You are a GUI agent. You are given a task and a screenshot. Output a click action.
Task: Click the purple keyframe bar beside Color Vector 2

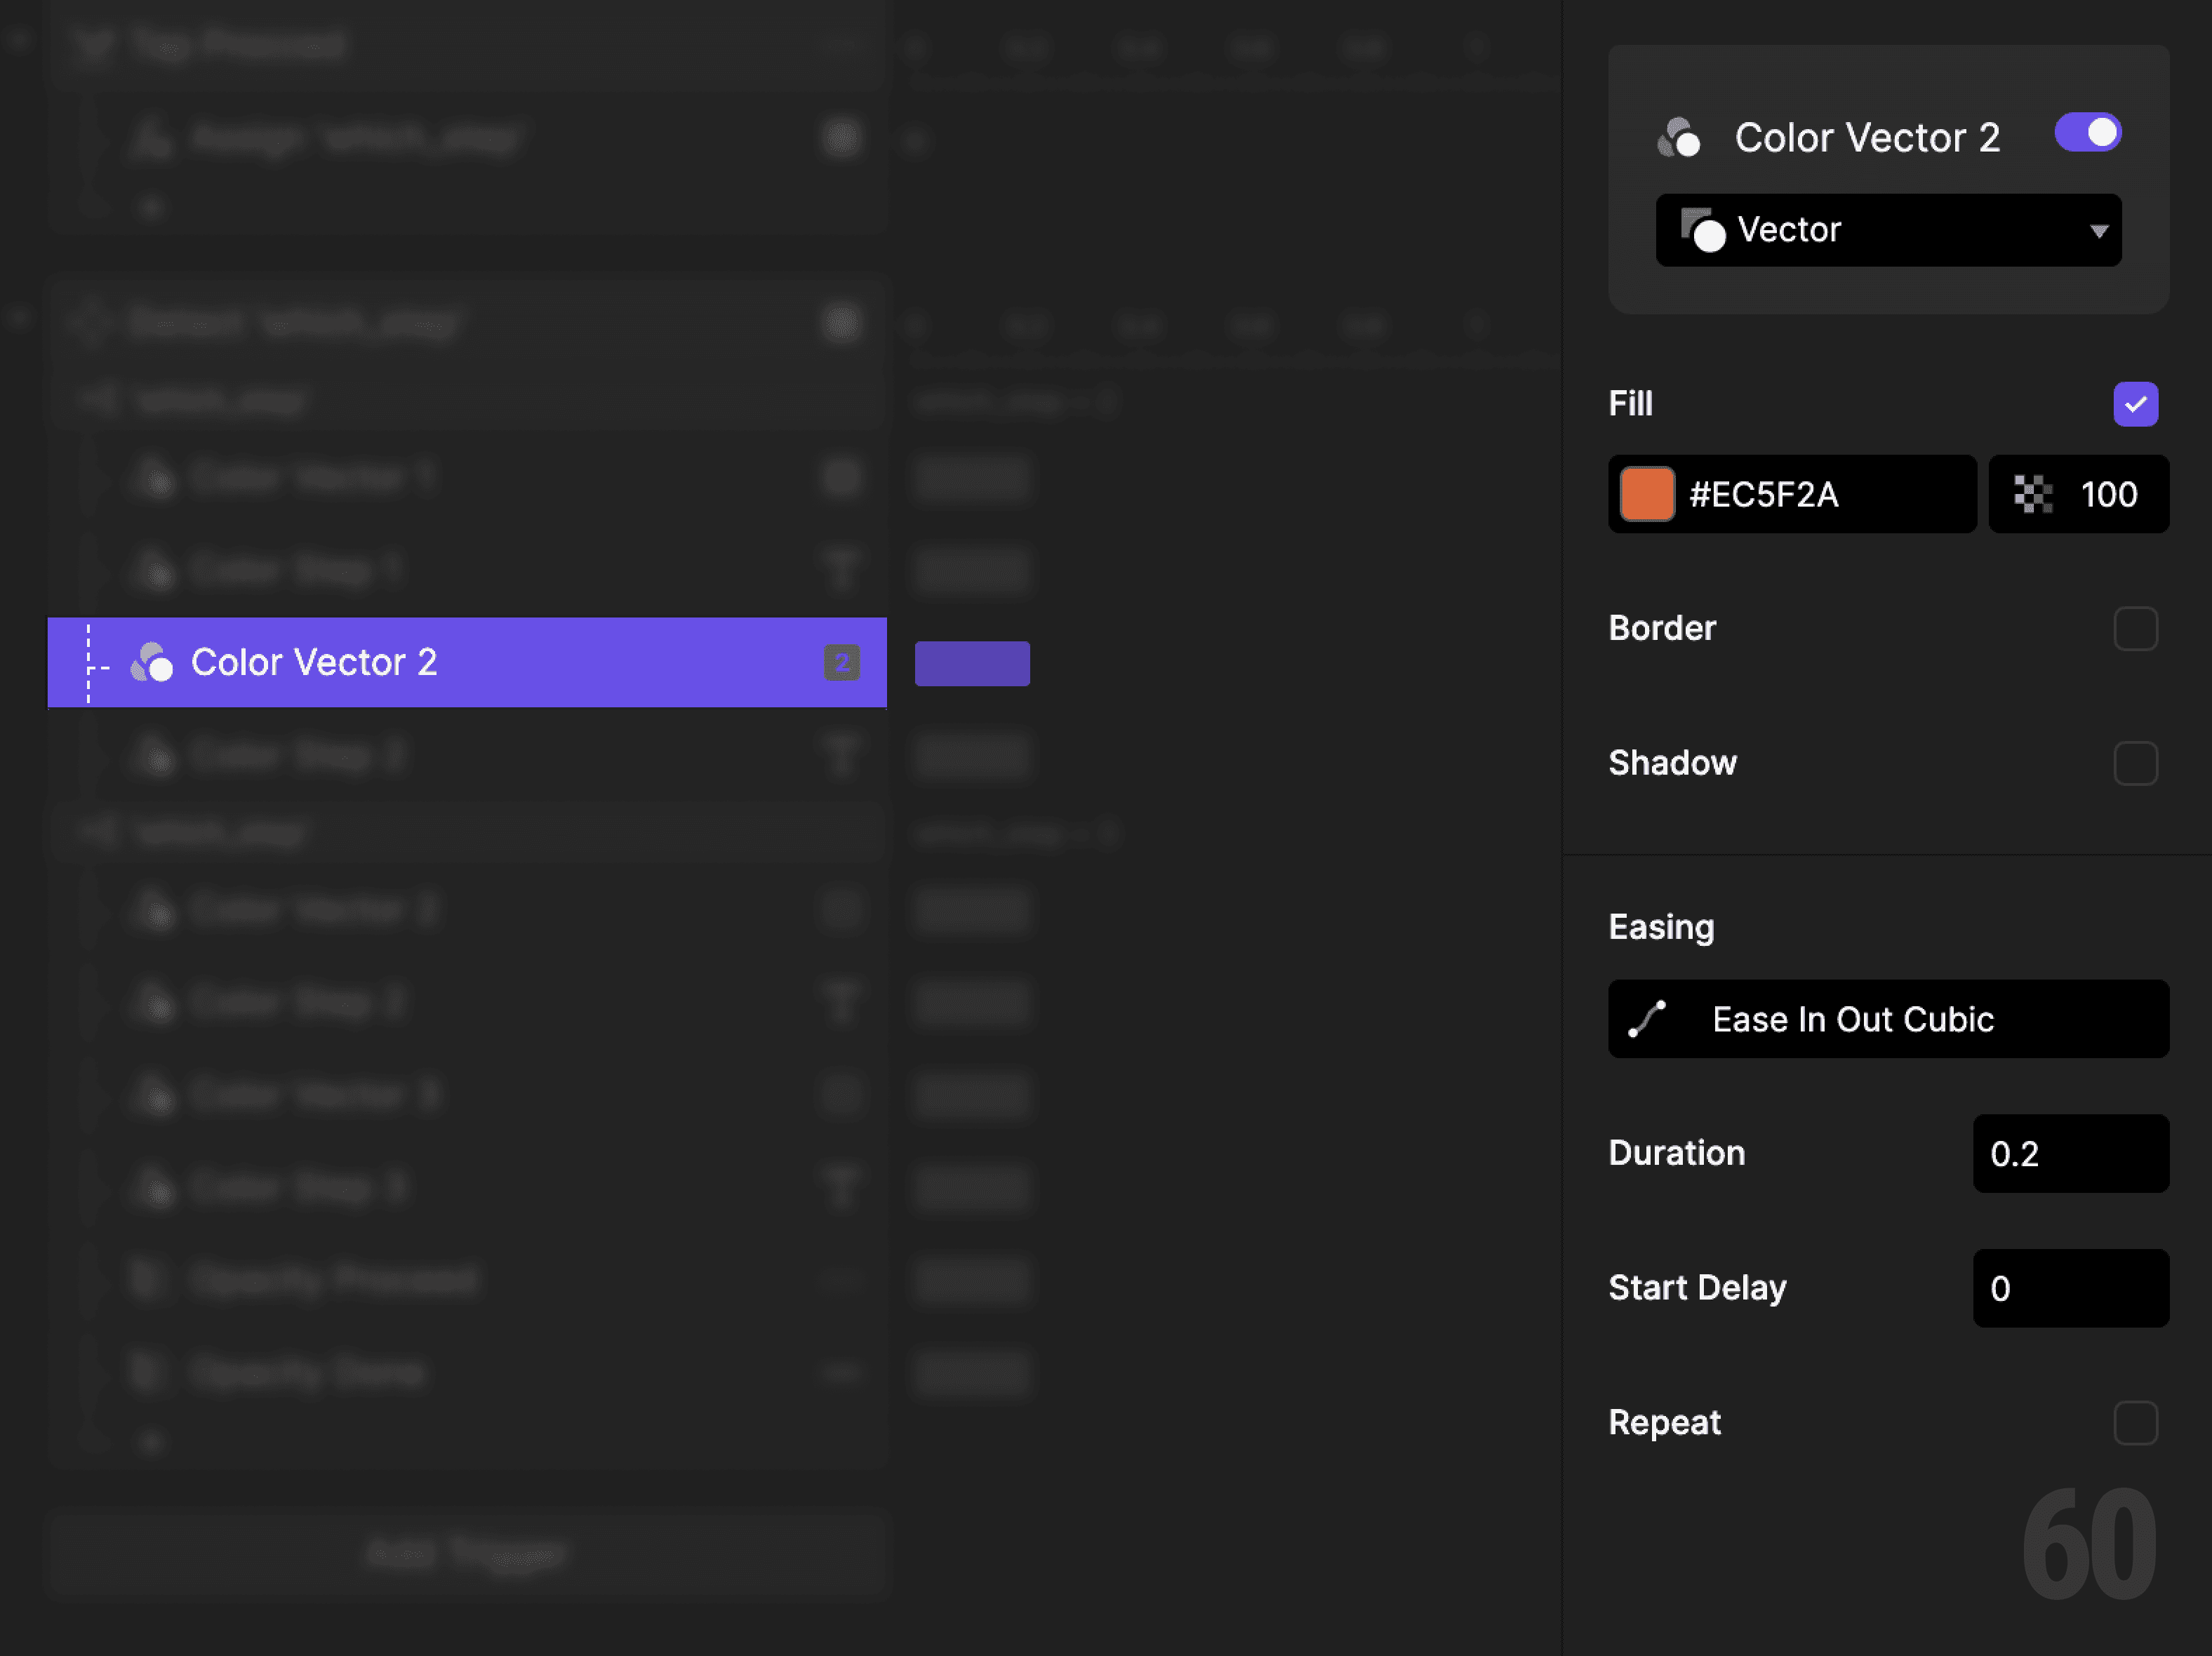971,662
